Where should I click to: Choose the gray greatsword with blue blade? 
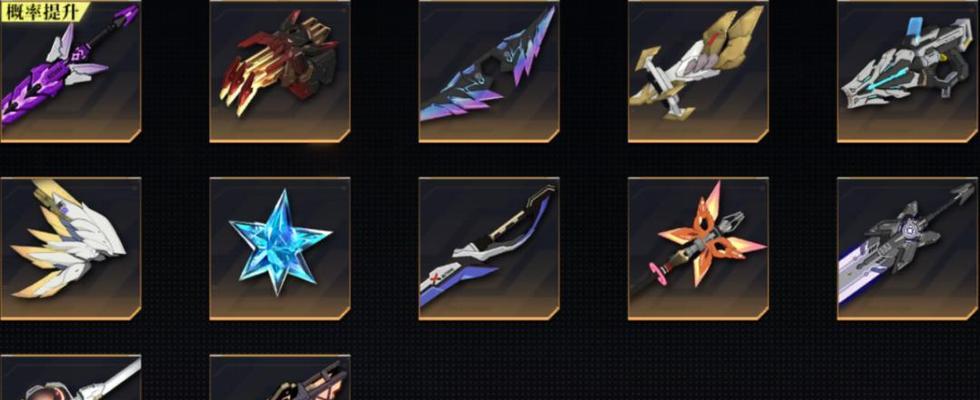click(907, 249)
